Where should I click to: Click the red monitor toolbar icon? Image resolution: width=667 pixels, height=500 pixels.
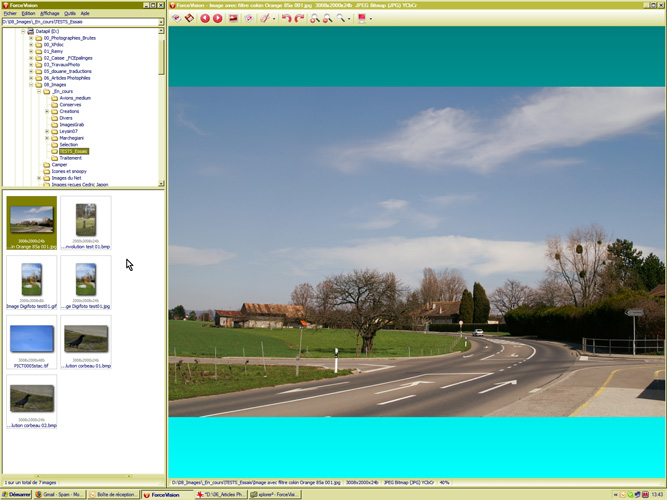click(360, 18)
